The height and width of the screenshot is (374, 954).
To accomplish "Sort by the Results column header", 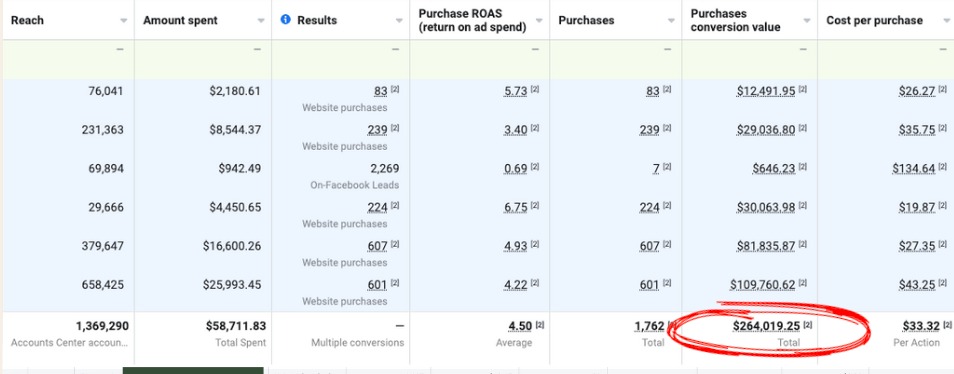I will (316, 20).
